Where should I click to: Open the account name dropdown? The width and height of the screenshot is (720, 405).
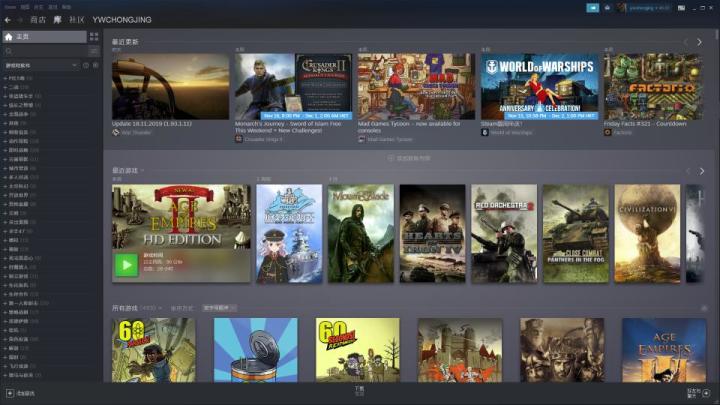pyautogui.click(x=650, y=8)
